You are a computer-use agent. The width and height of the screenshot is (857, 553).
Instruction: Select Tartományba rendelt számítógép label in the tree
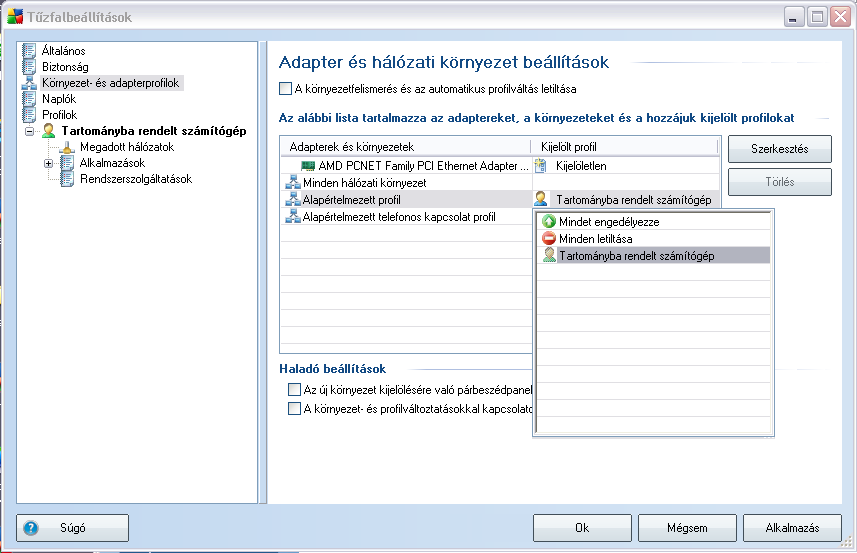154,131
